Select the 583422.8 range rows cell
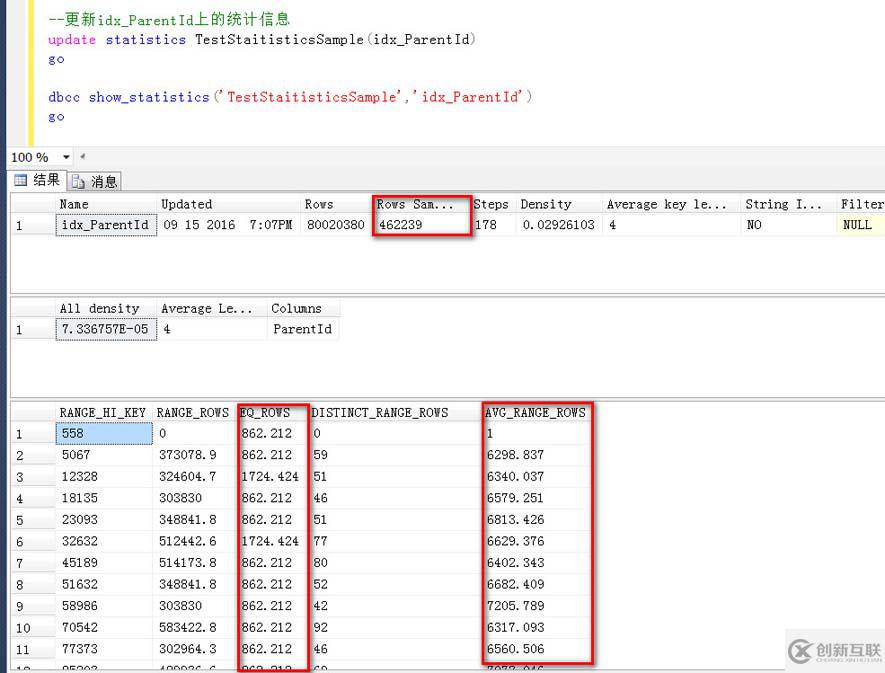 (195, 627)
